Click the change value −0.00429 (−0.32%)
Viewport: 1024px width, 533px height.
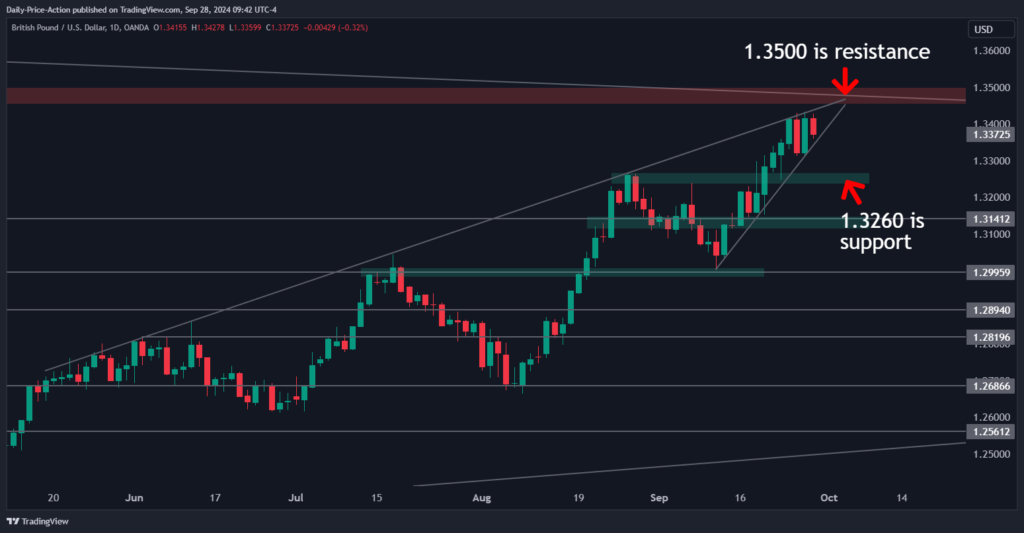[336, 28]
